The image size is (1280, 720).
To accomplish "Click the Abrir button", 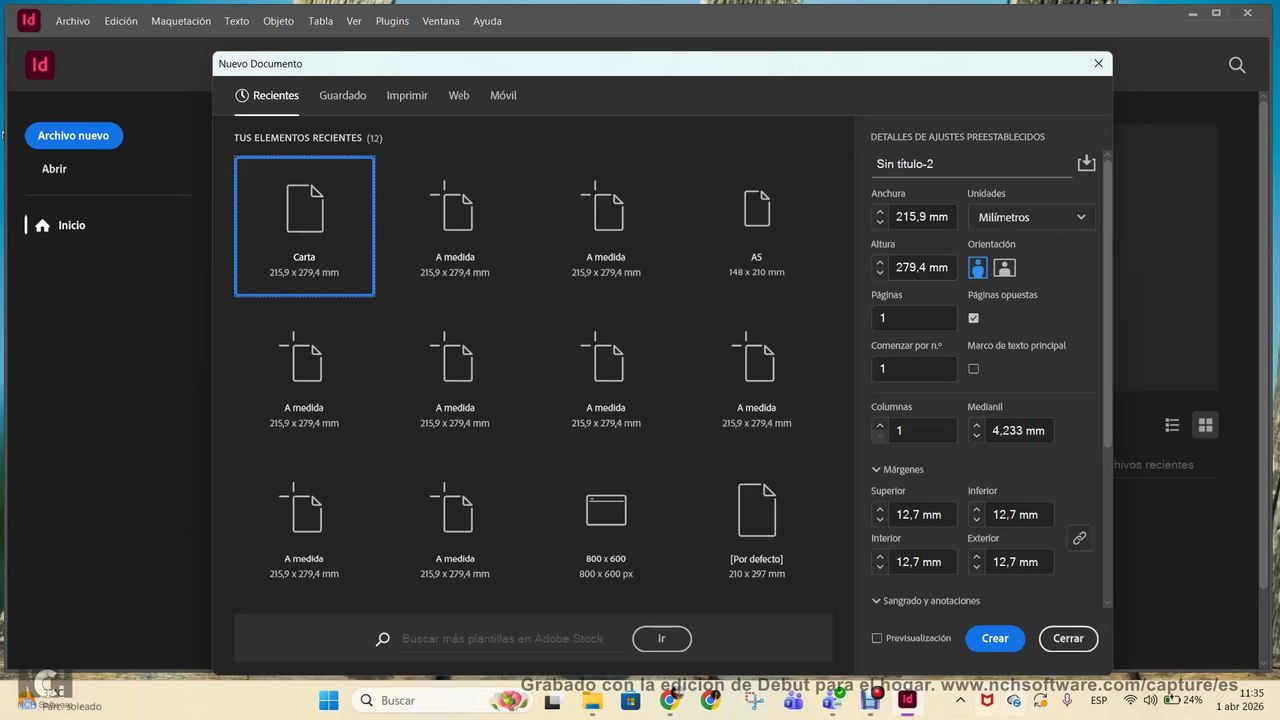I will coord(54,169).
